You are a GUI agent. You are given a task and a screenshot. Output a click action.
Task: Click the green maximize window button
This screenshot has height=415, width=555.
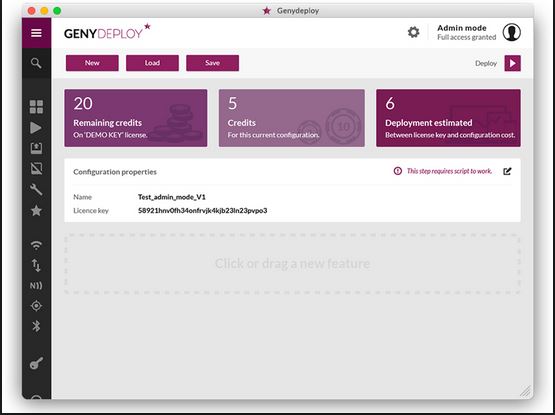(57, 11)
